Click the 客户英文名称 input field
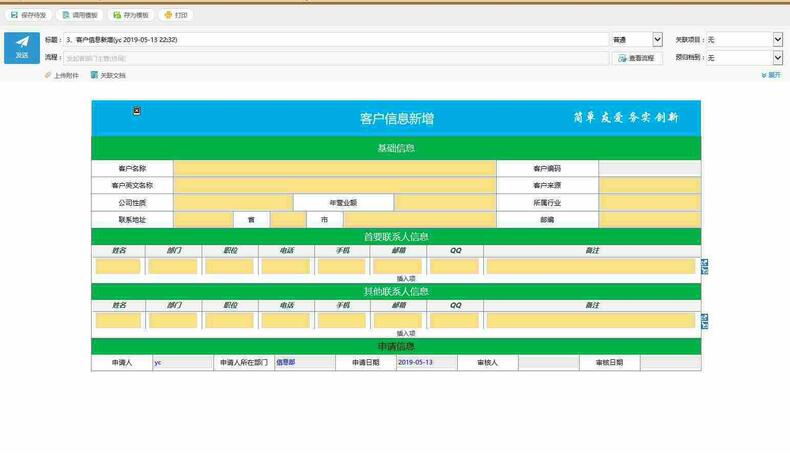The width and height of the screenshot is (790, 453). 335,185
